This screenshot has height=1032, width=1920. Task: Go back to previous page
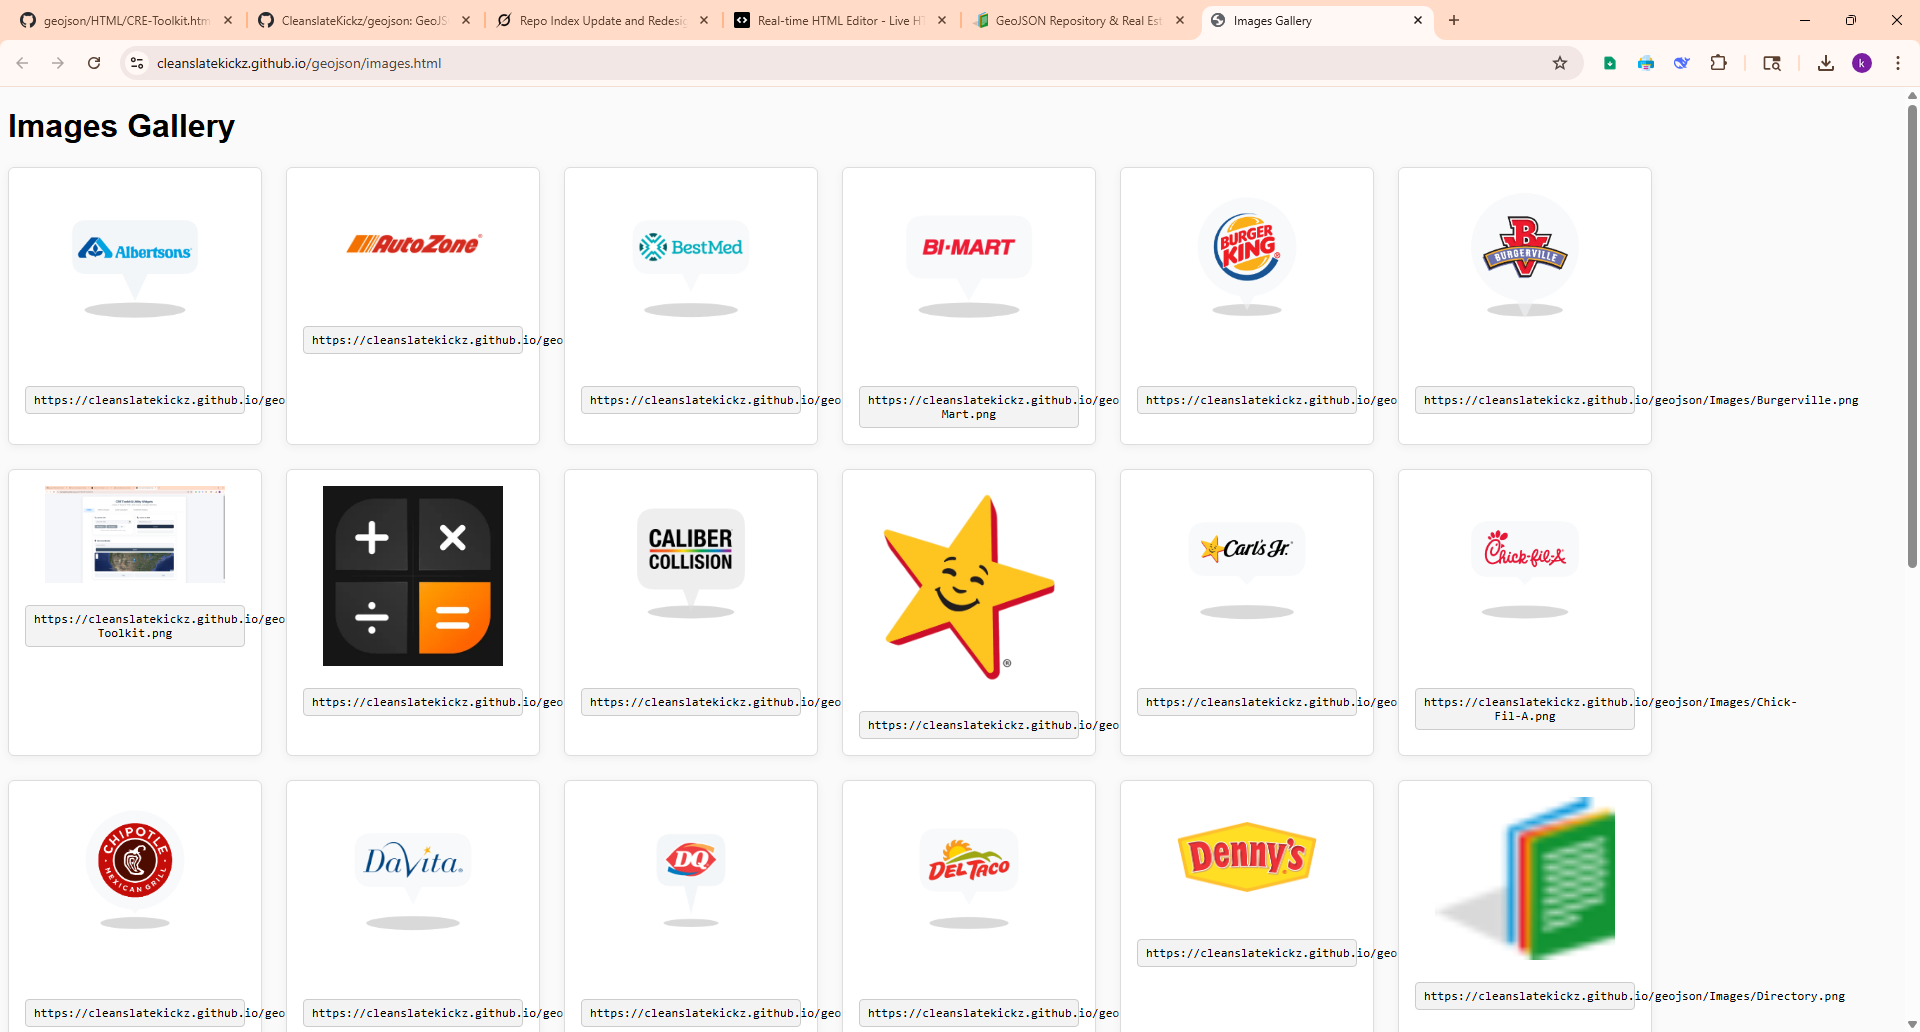point(22,63)
